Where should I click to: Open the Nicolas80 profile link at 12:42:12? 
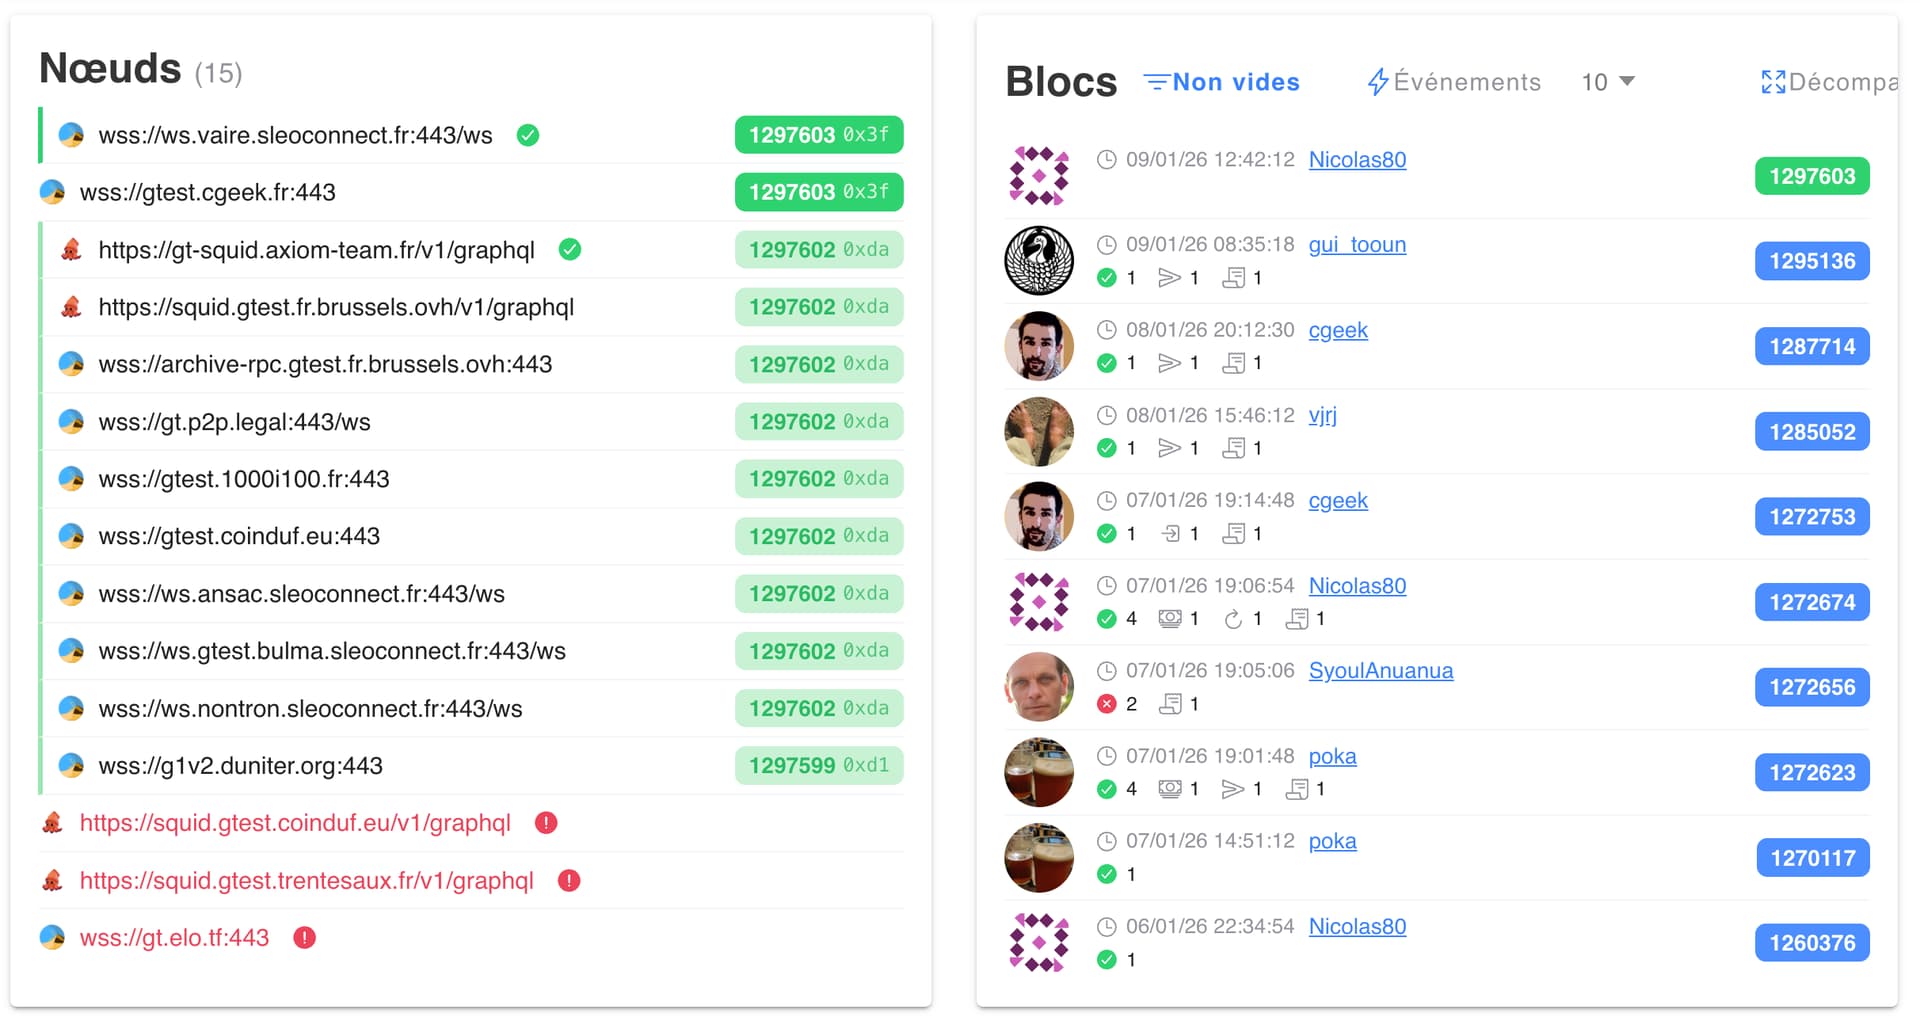[x=1357, y=160]
